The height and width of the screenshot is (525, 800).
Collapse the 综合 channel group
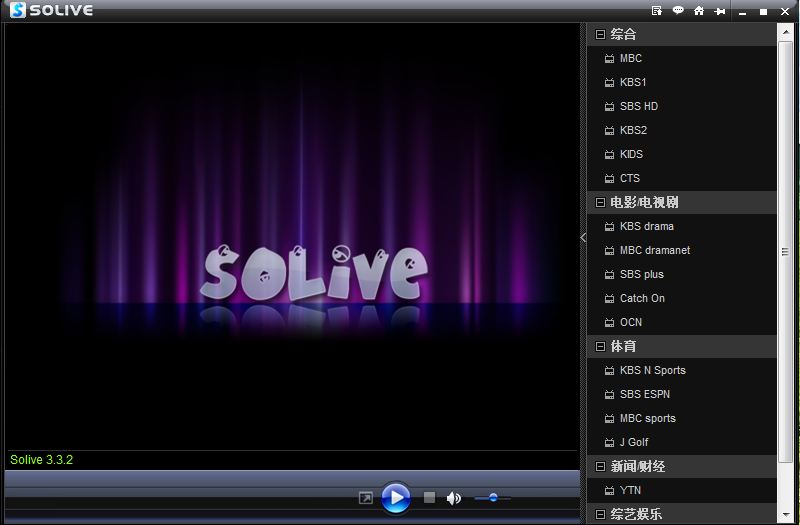[600, 34]
